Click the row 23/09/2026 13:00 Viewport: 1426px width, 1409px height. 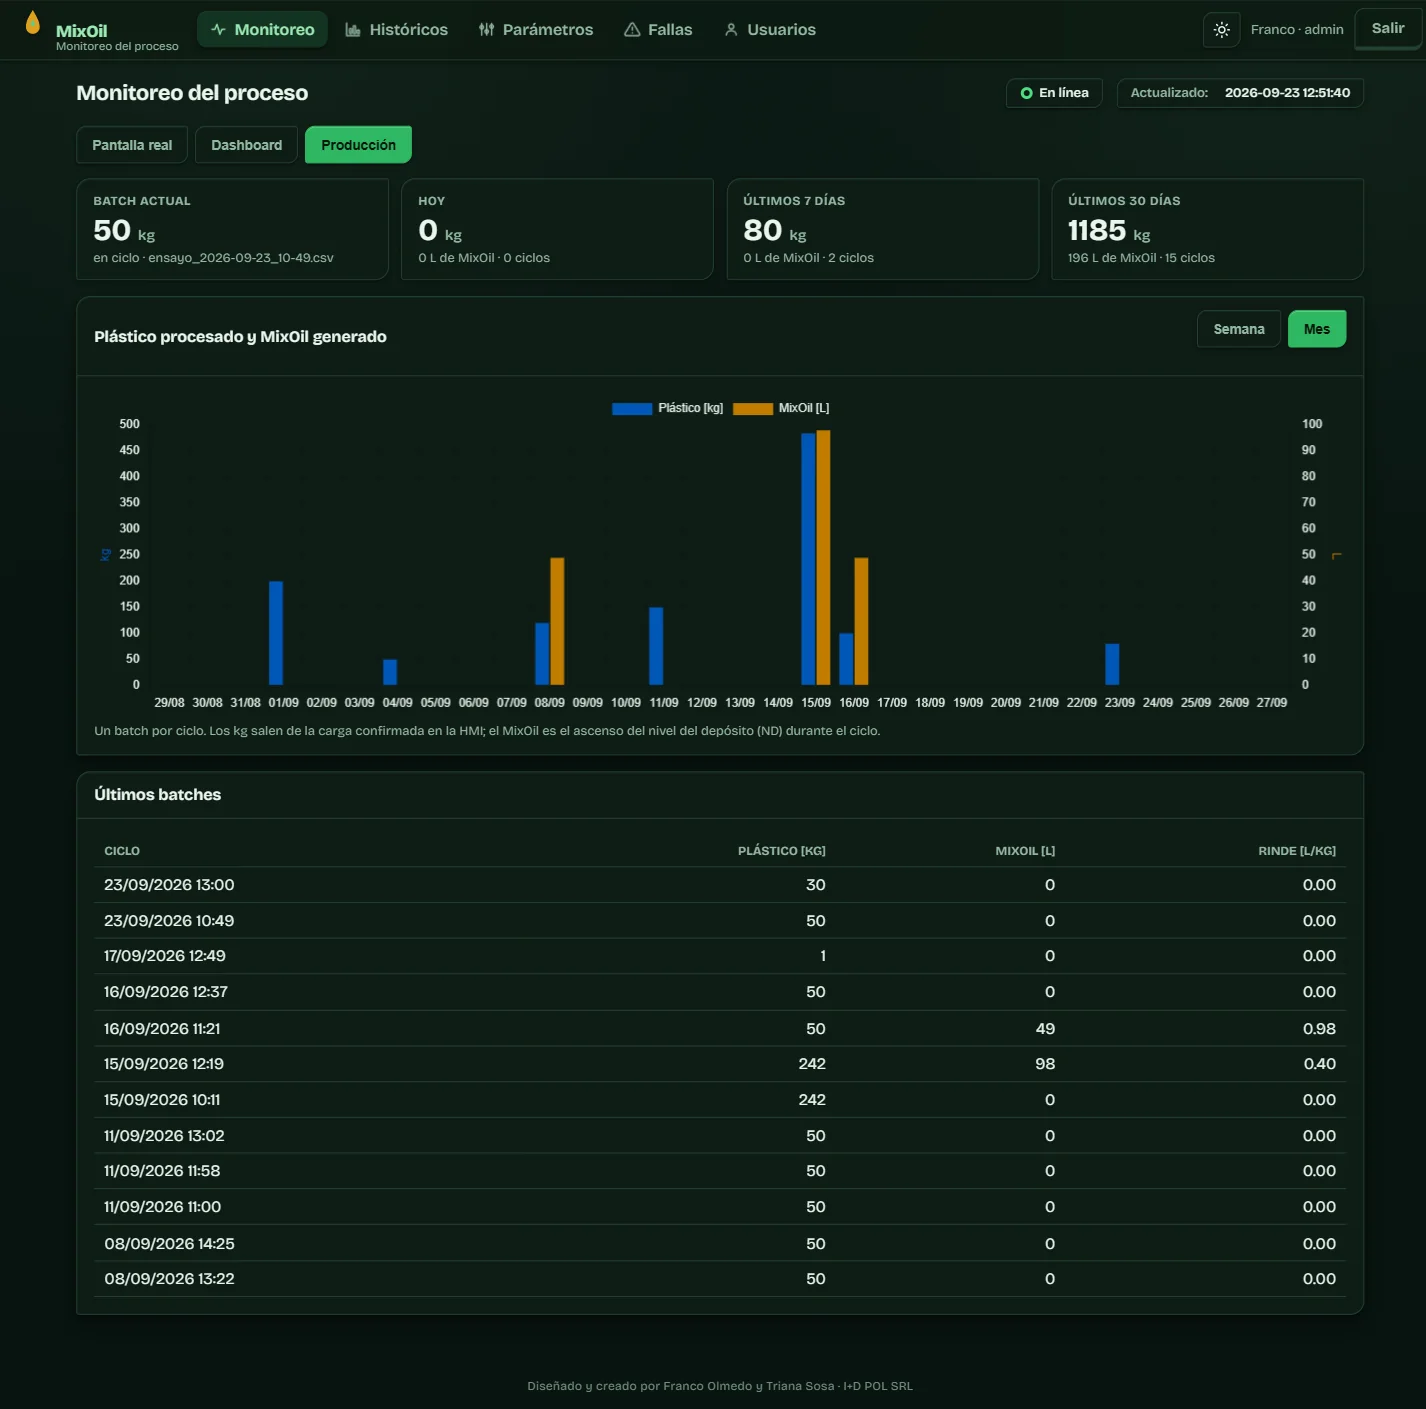[720, 885]
